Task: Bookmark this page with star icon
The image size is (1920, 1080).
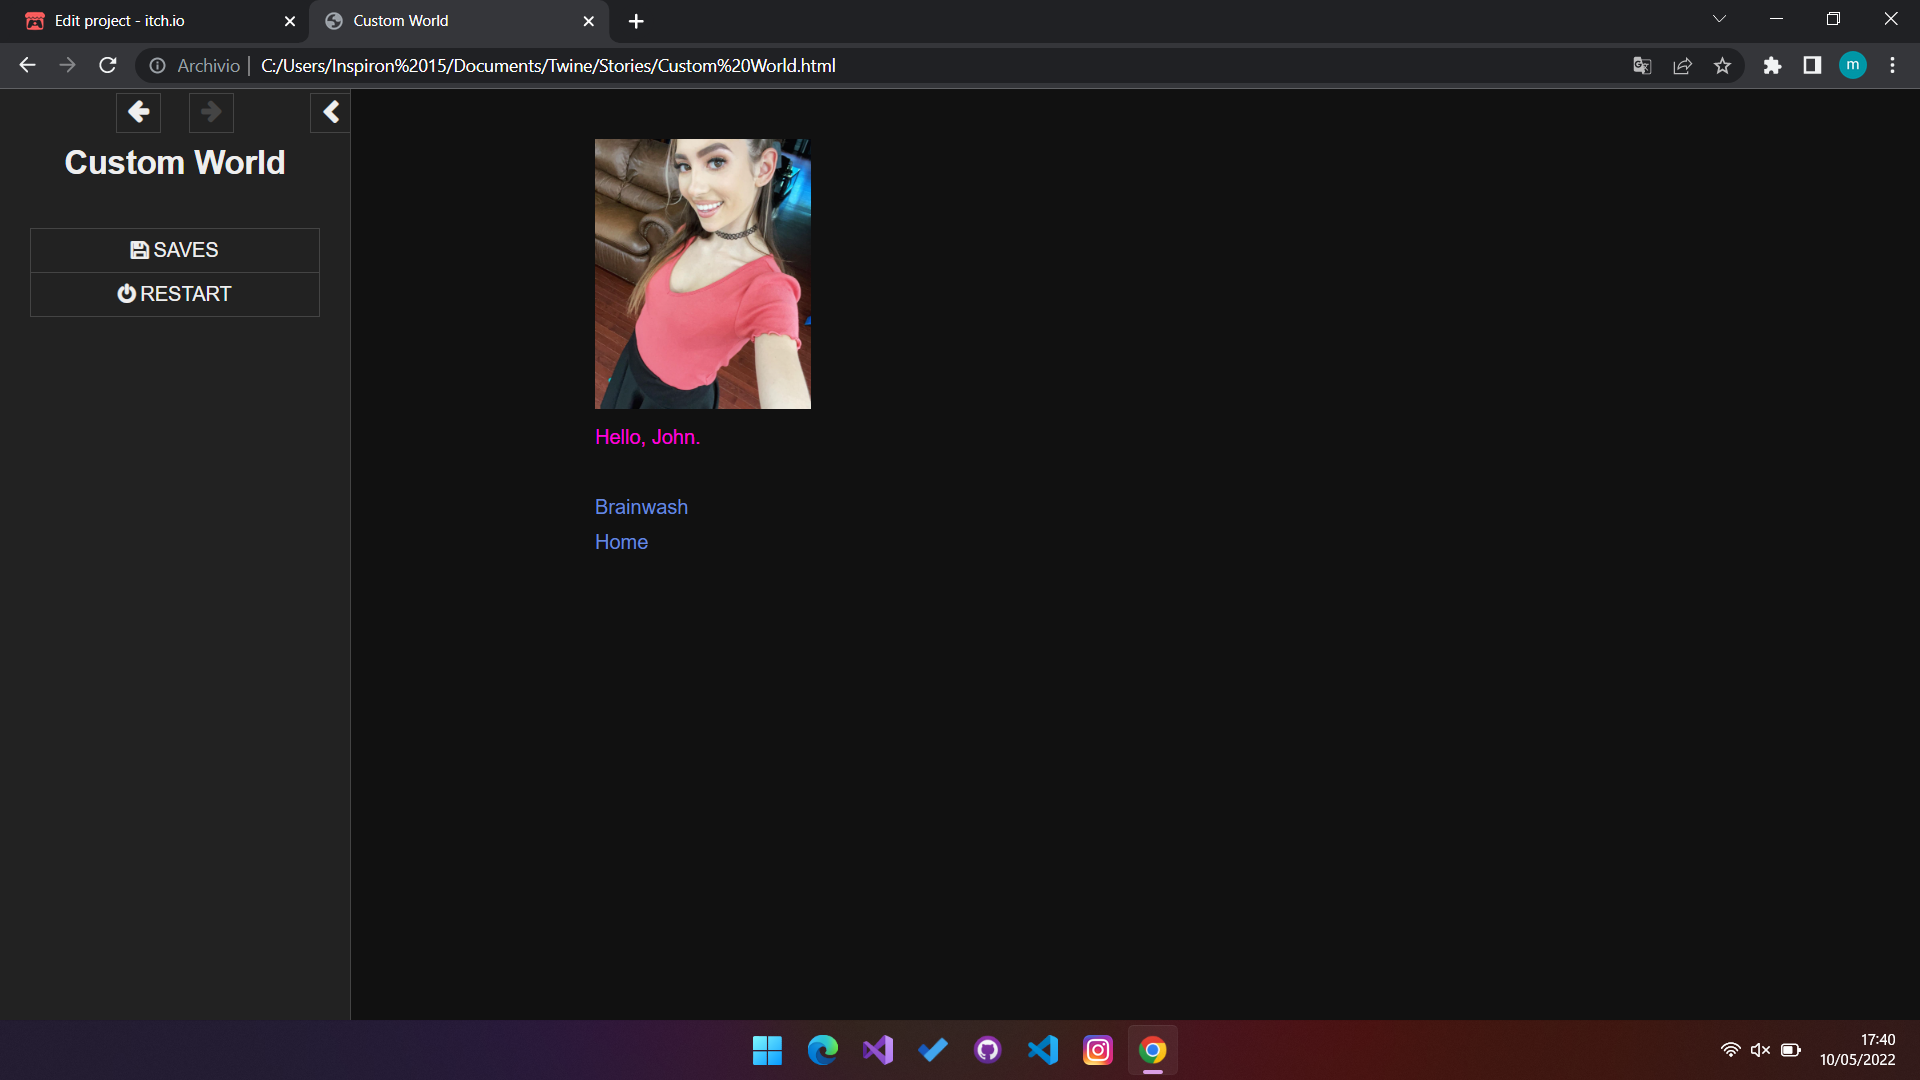Action: click(x=1722, y=65)
